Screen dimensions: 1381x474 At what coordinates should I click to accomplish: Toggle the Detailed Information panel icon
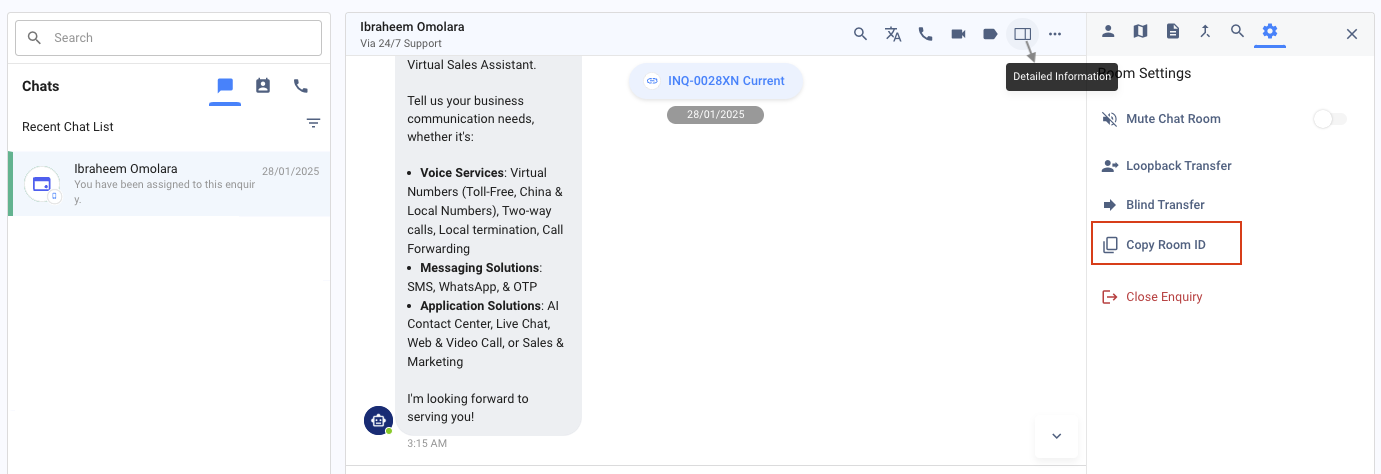point(1022,34)
